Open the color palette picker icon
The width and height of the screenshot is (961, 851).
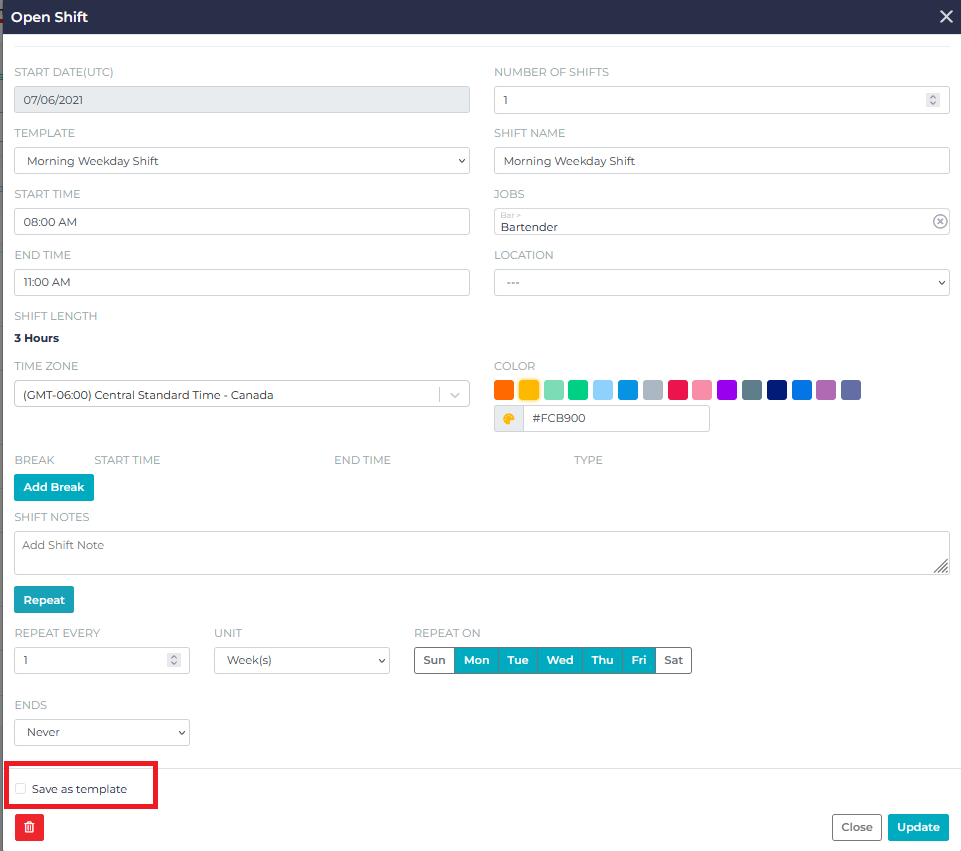tap(508, 418)
